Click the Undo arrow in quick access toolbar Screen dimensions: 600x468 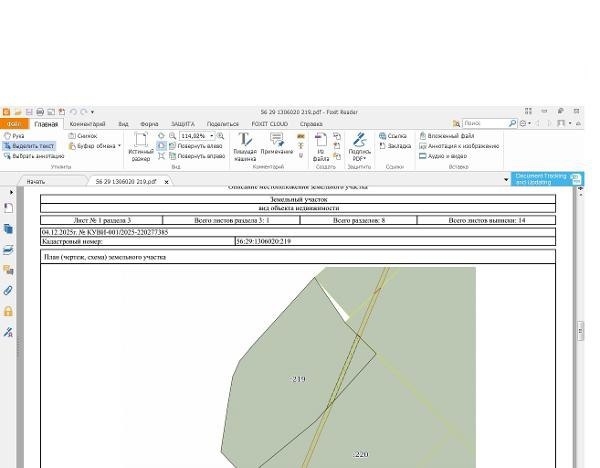73,112
